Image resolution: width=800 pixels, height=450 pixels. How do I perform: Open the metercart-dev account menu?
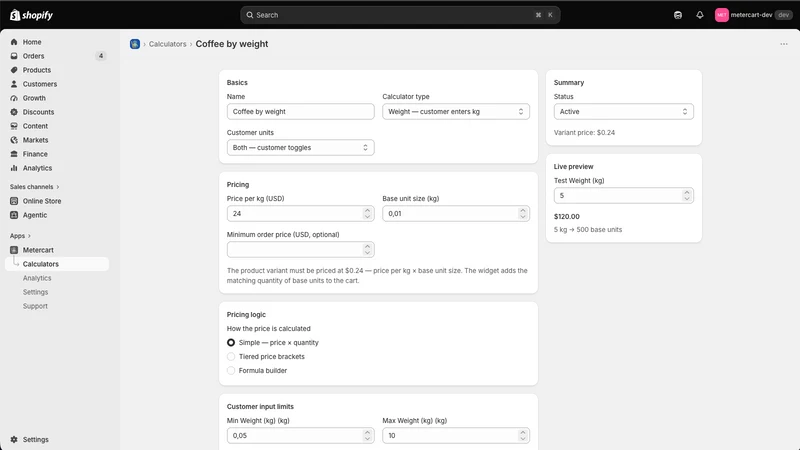[753, 15]
